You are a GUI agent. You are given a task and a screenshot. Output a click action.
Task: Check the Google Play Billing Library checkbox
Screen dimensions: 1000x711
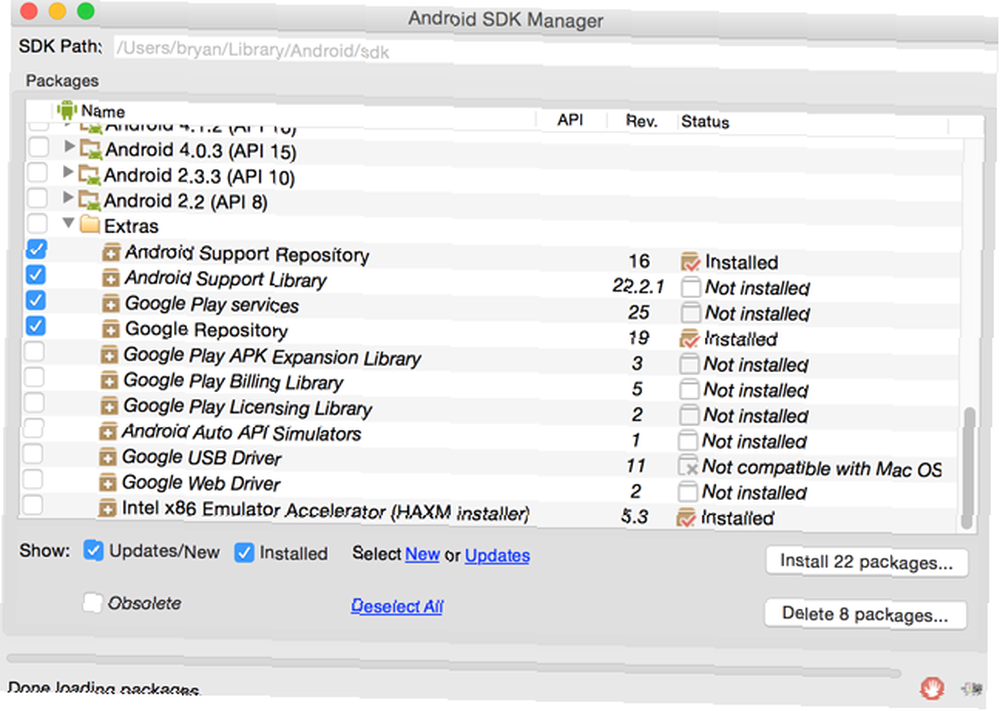click(x=34, y=377)
